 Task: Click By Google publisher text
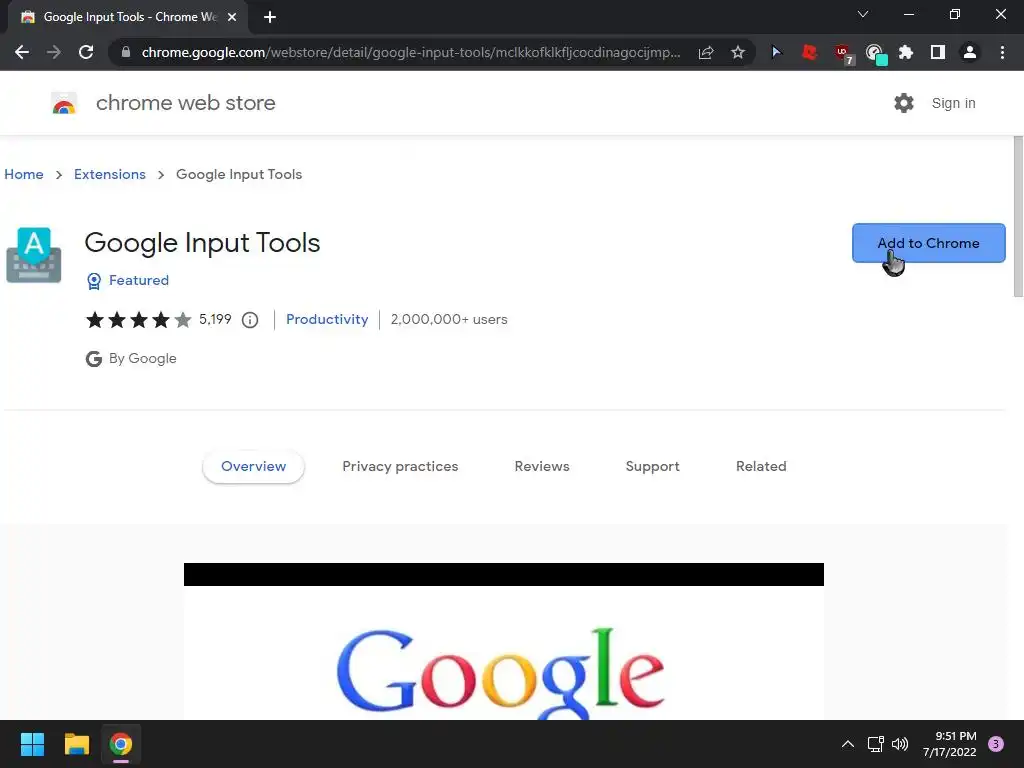coord(142,359)
